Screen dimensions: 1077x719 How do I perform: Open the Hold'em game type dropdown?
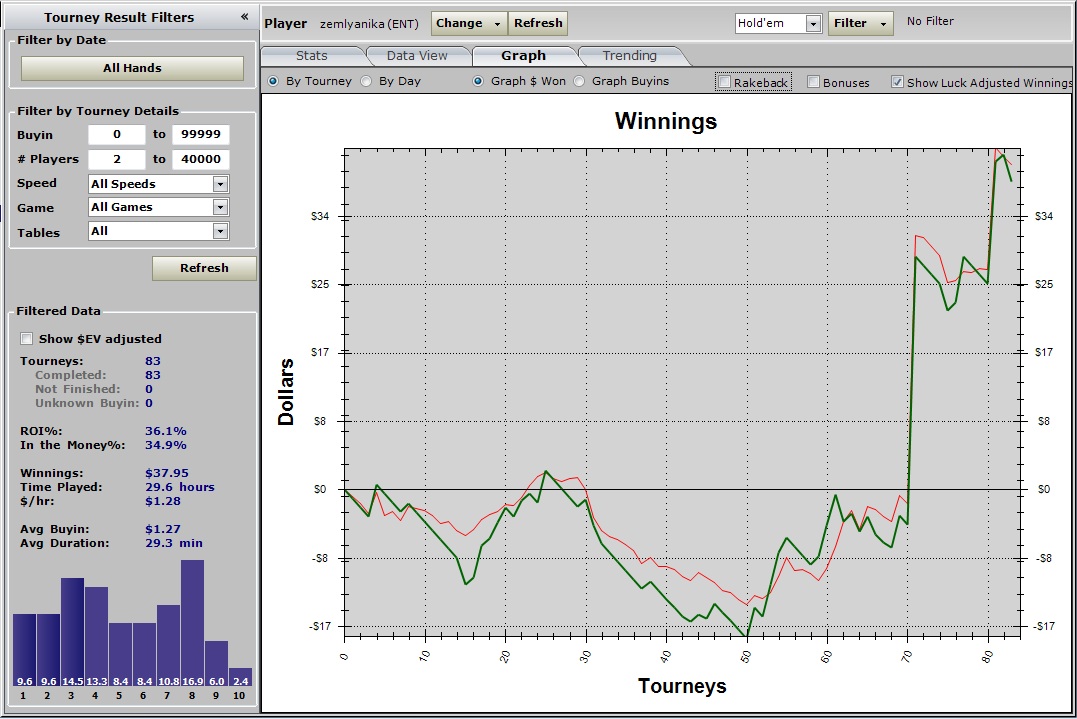point(813,23)
